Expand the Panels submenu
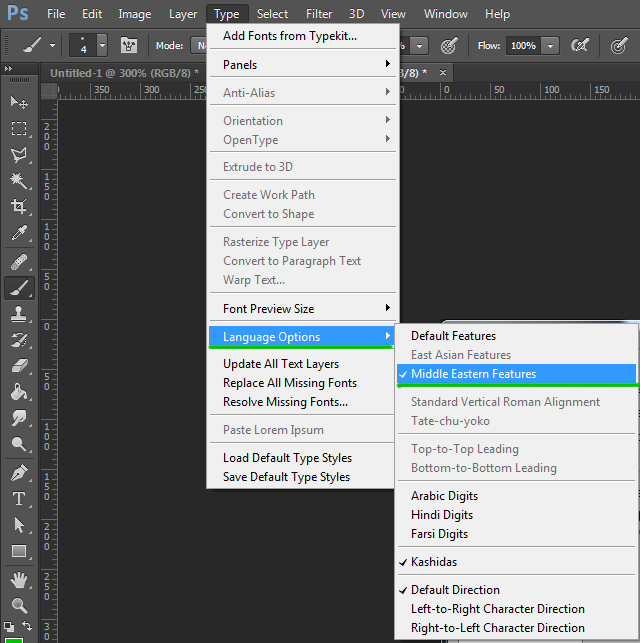This screenshot has width=640, height=643. 303,64
